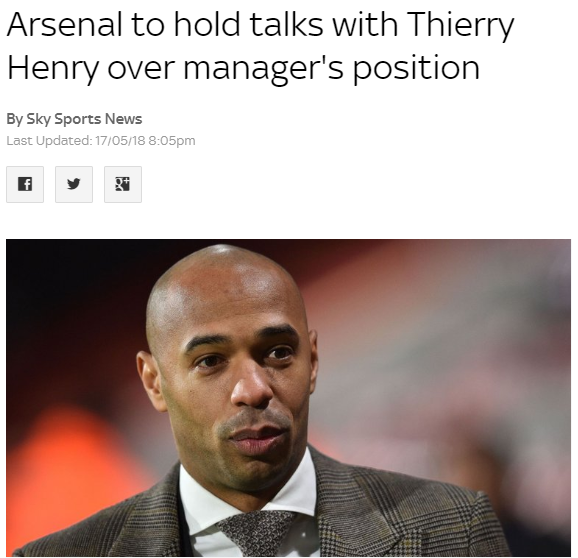Tweet this story using the Twitter icon
578x558 pixels.
(x=74, y=184)
